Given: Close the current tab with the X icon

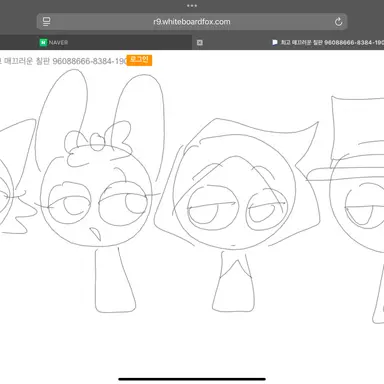Looking at the screenshot, I should tap(200, 42).
